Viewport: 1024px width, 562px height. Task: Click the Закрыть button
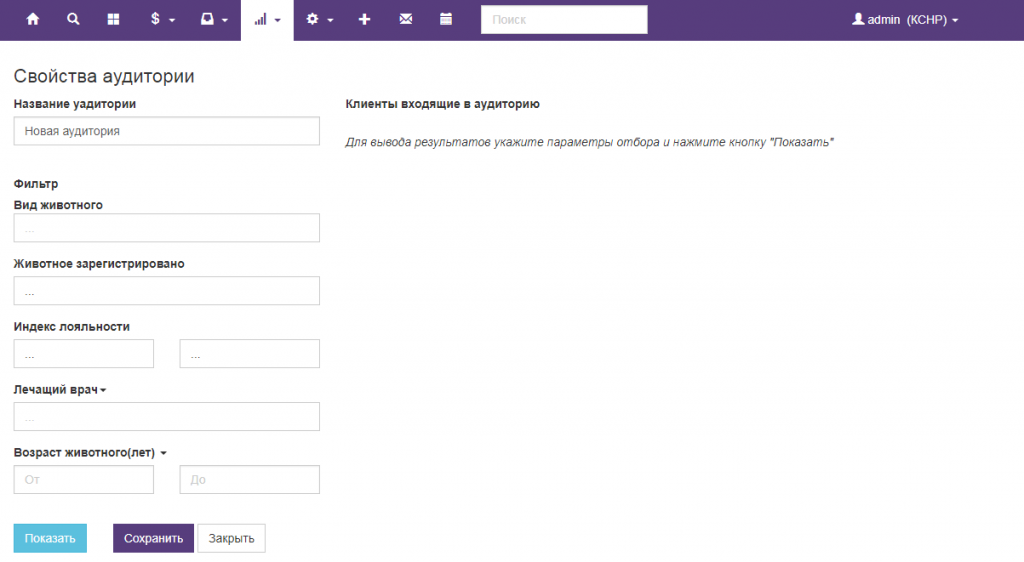[231, 539]
